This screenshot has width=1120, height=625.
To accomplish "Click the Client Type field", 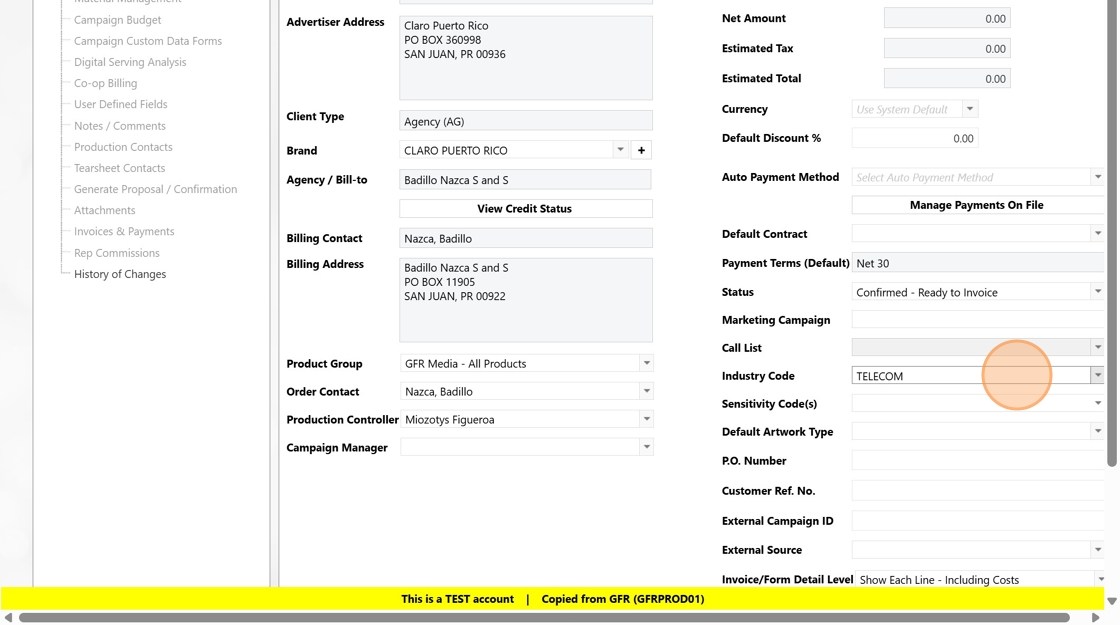I will 526,121.
